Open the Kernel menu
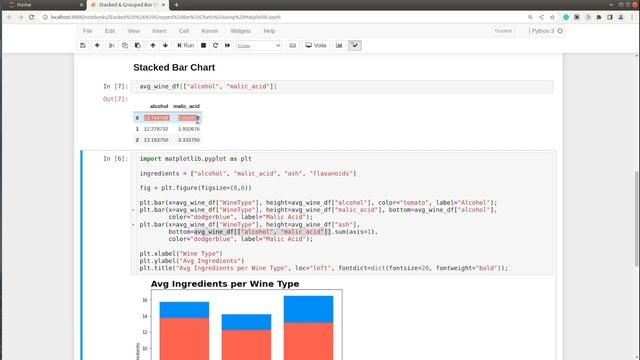Image resolution: width=640 pixels, height=360 pixels. (x=210, y=31)
